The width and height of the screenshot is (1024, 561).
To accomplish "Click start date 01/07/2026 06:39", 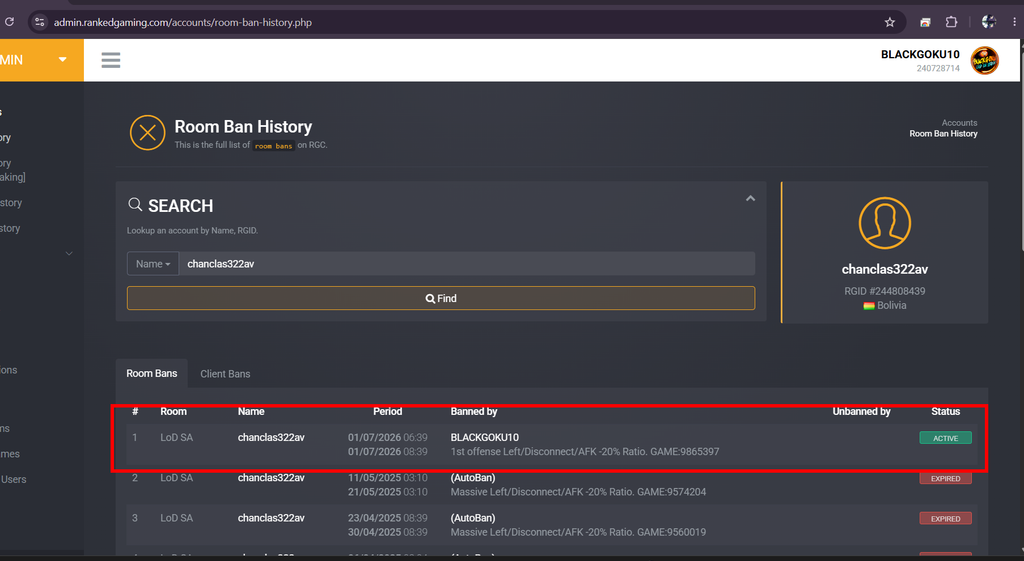I will click(387, 438).
